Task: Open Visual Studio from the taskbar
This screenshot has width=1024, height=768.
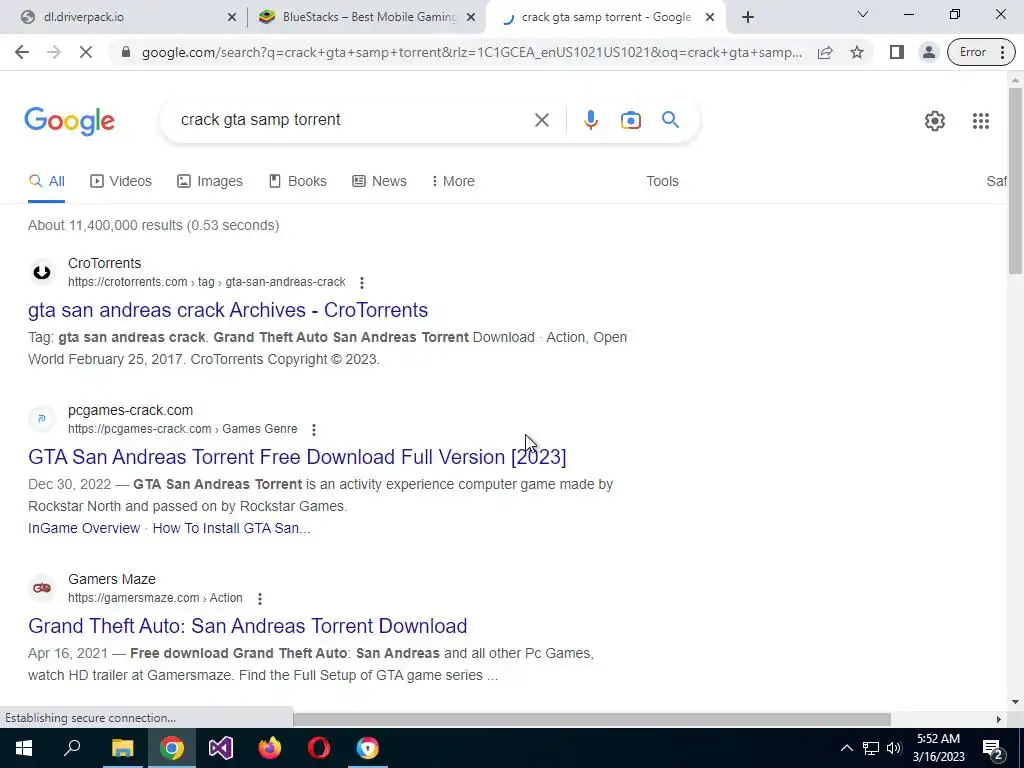Action: 221,748
